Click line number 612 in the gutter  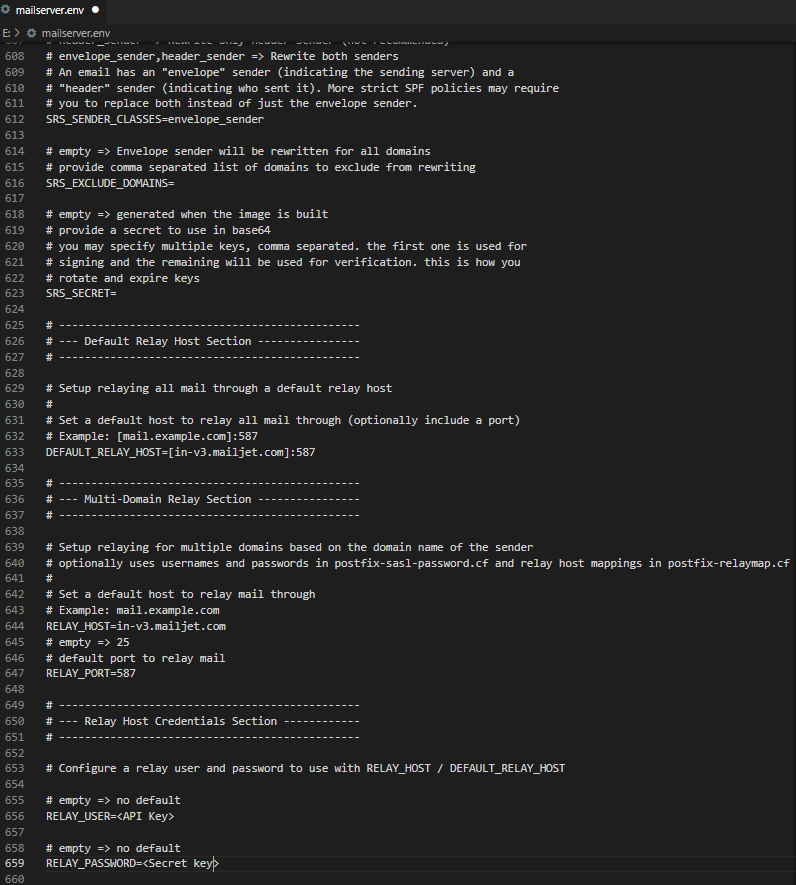[16, 119]
